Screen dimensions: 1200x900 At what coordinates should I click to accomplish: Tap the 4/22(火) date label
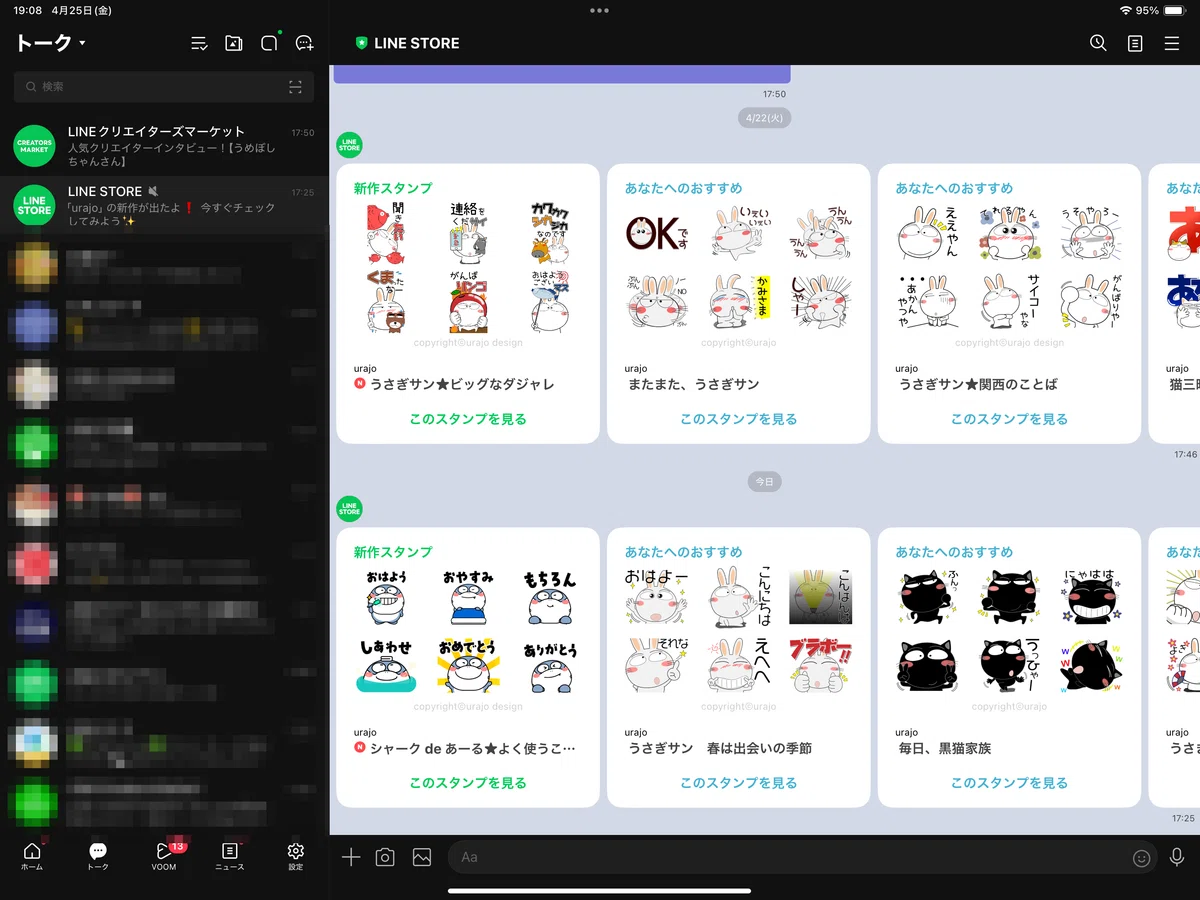pos(765,118)
